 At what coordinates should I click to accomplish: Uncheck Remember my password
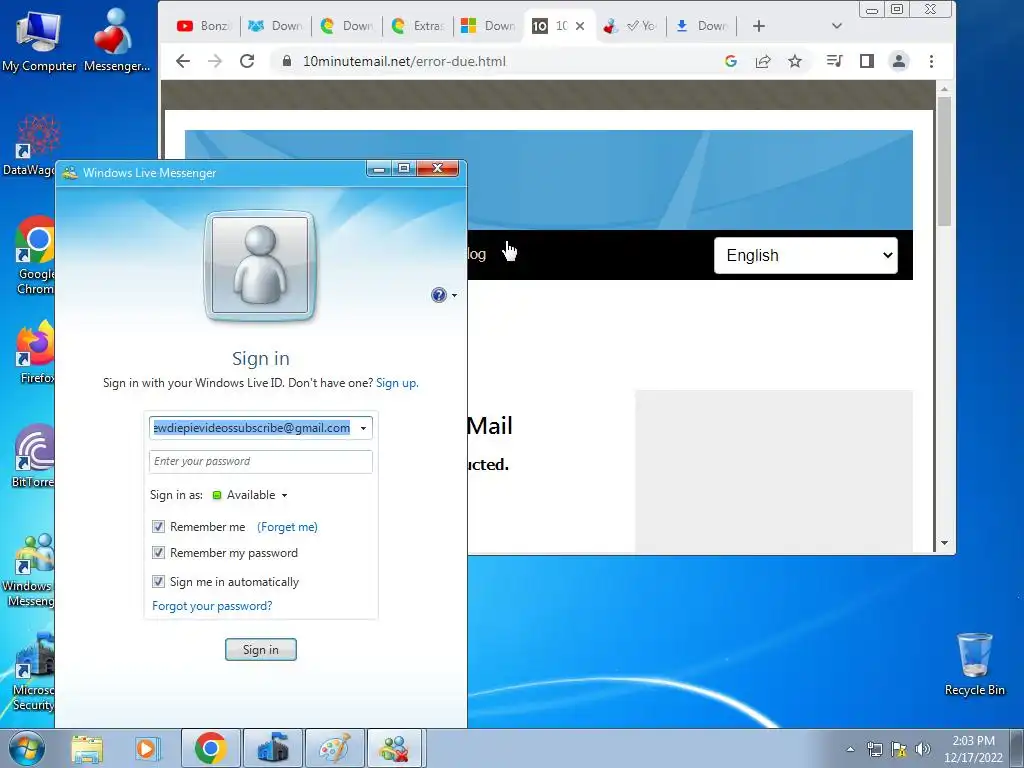(x=158, y=552)
